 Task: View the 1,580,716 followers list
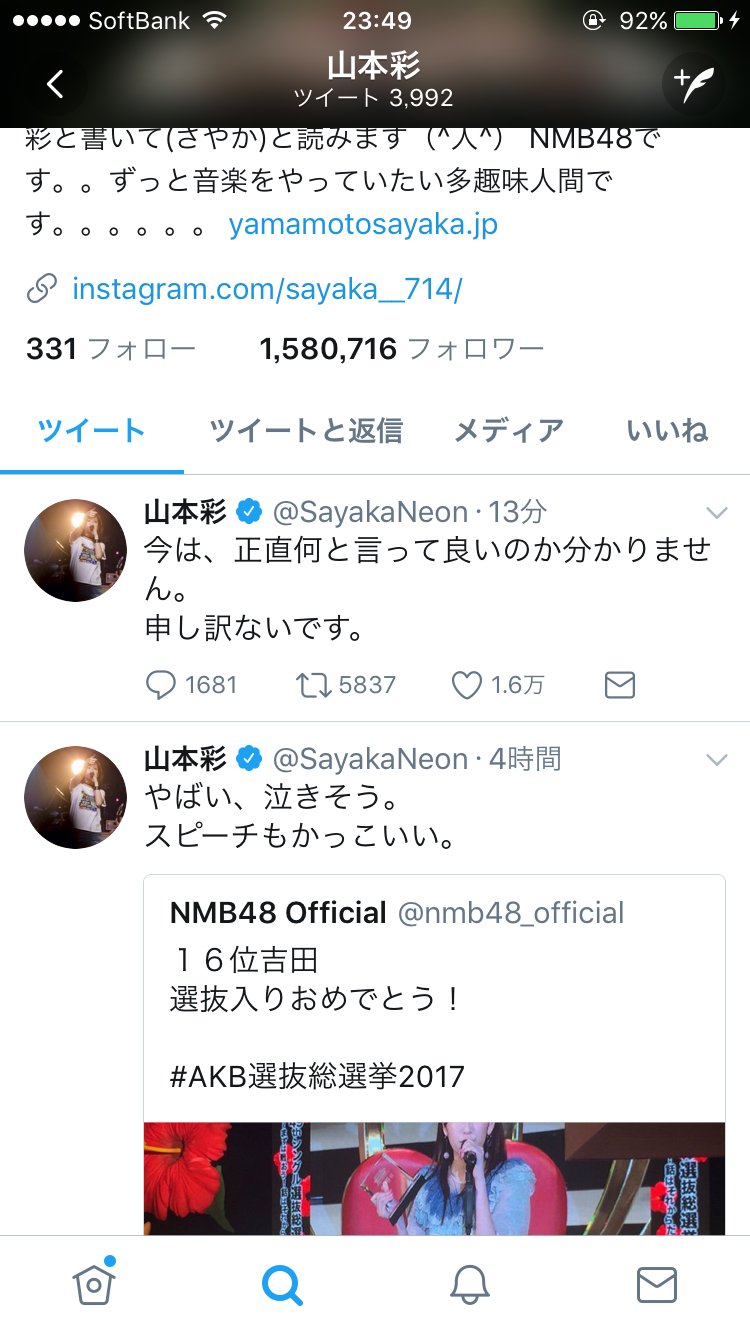[400, 347]
